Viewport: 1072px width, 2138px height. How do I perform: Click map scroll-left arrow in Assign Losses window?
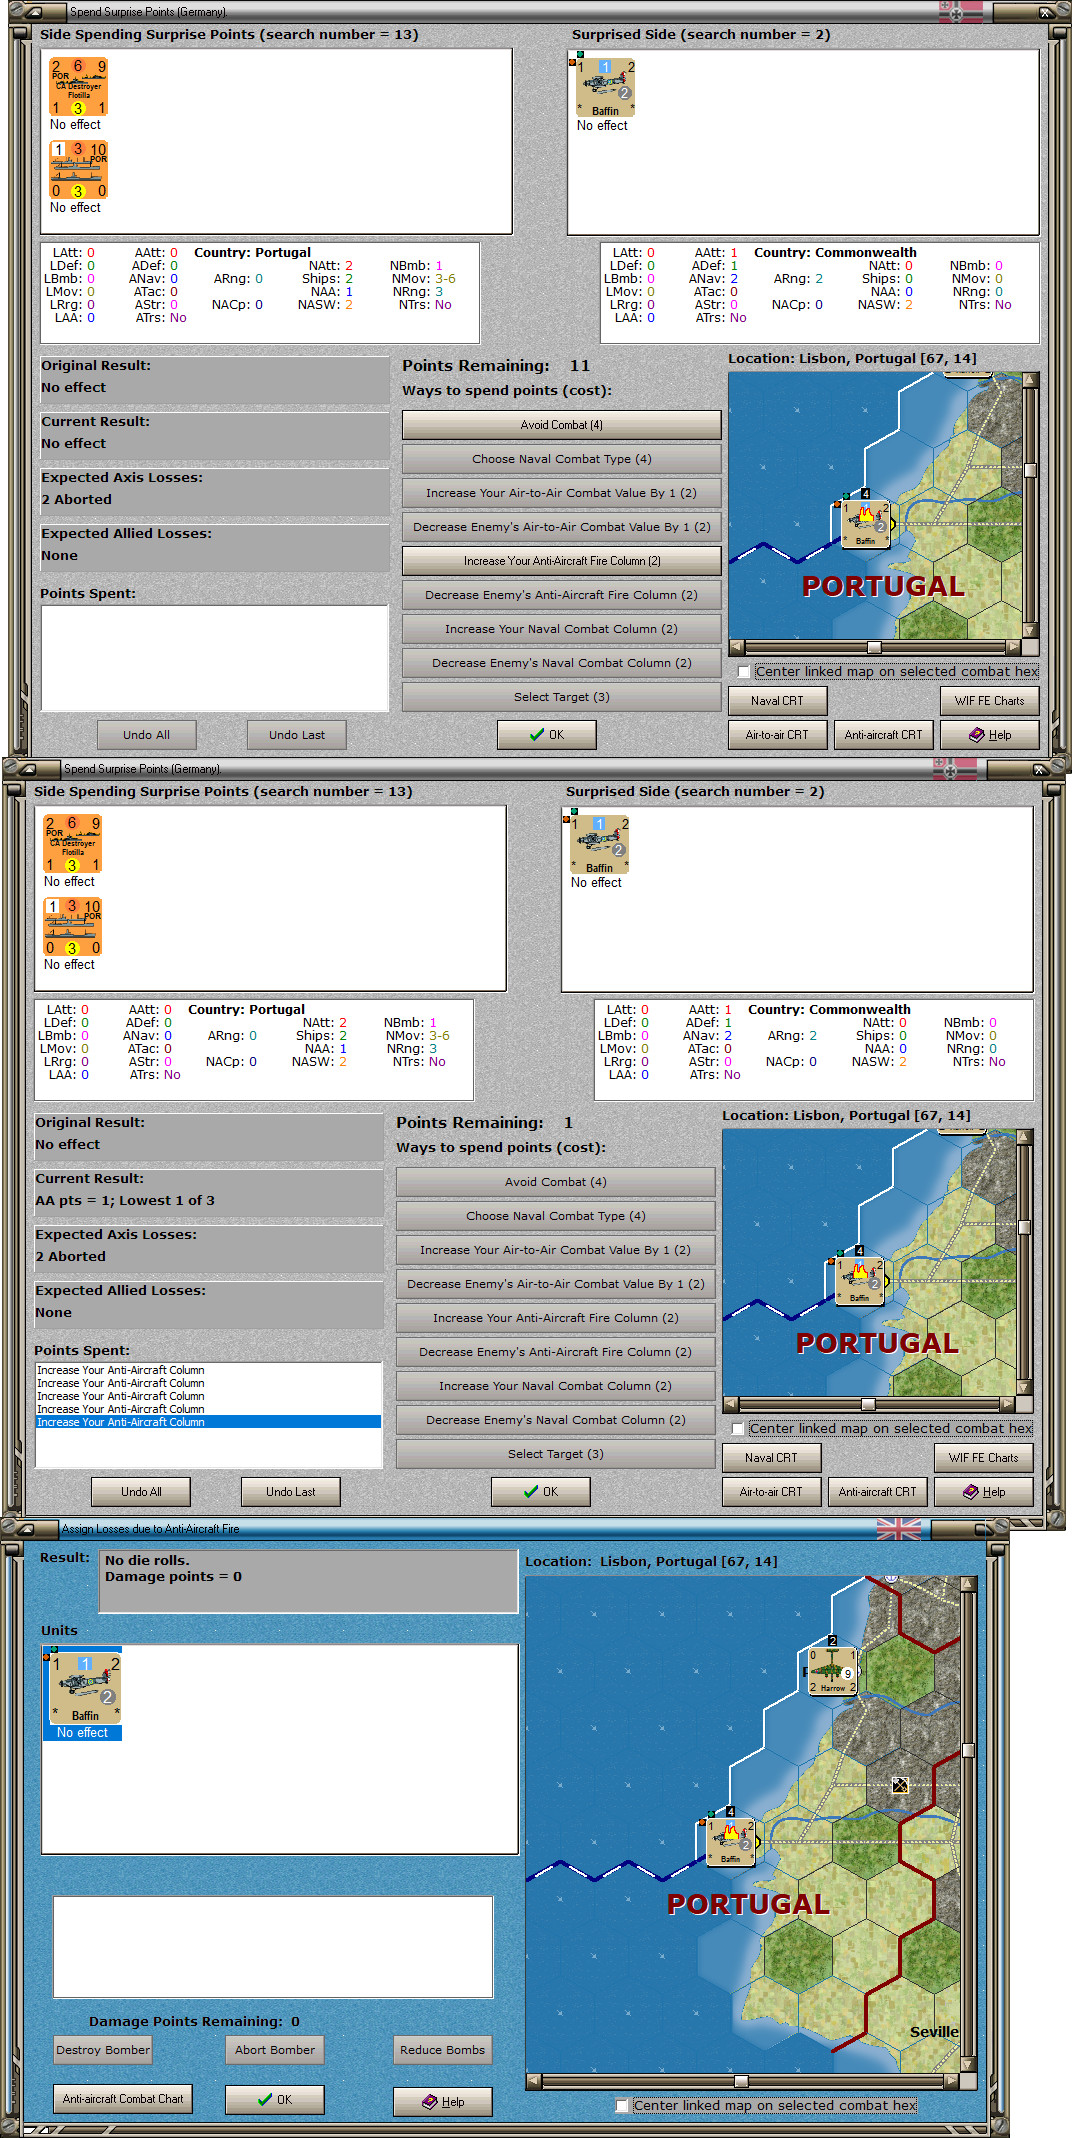(x=534, y=2081)
